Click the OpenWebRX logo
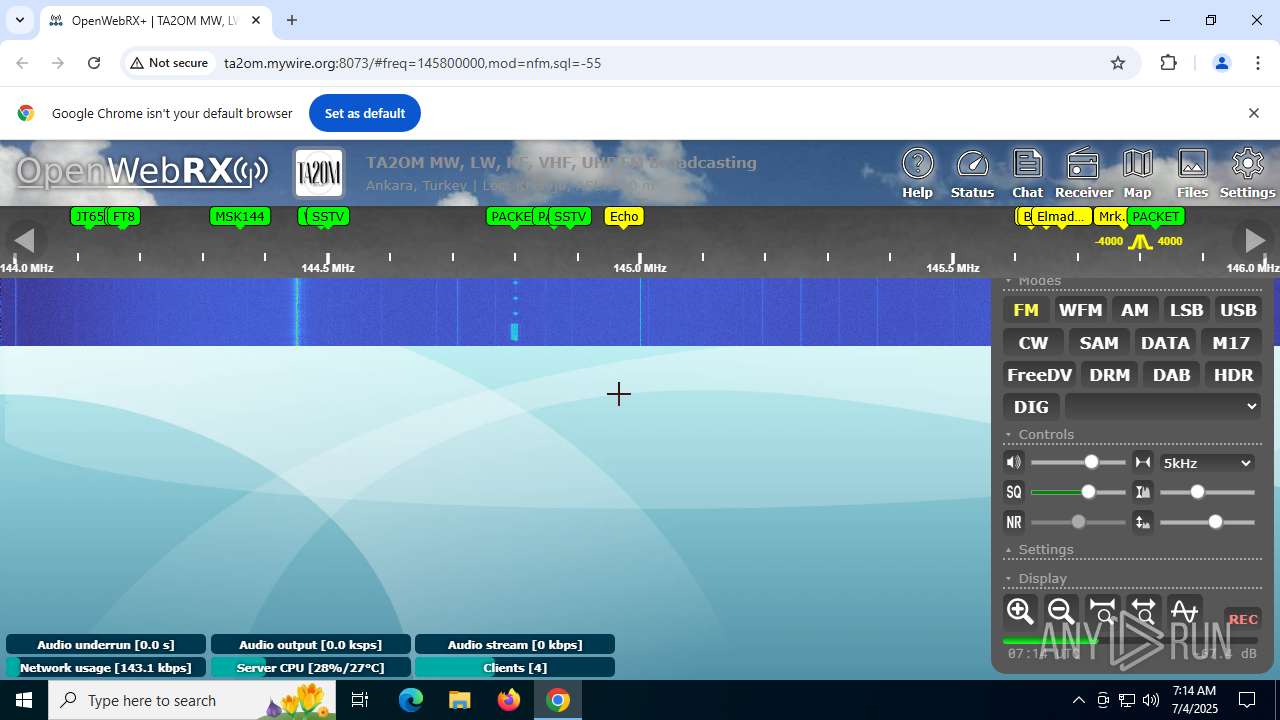Viewport: 1280px width, 720px height. (141, 172)
